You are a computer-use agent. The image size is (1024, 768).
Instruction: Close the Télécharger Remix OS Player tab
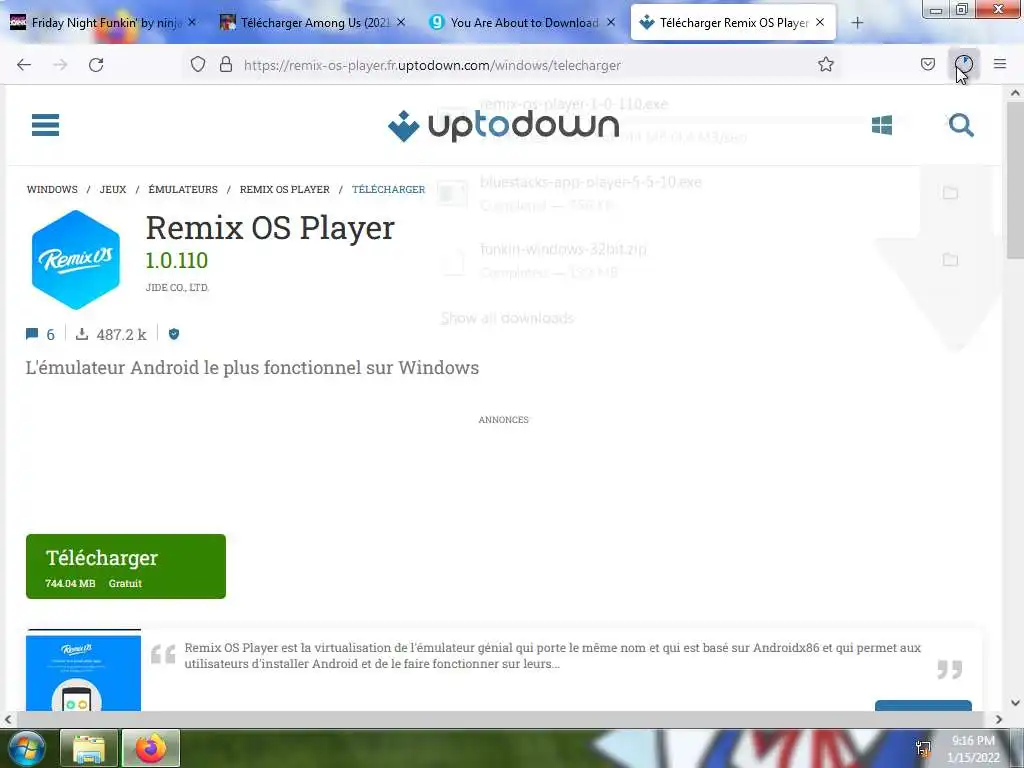(x=820, y=22)
